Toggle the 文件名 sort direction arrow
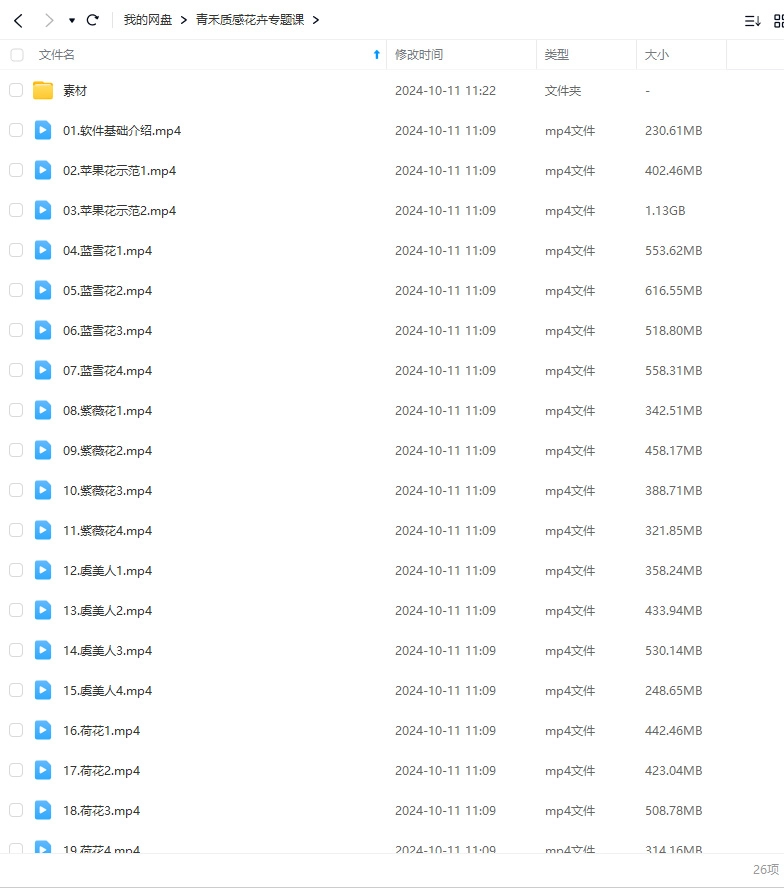The image size is (784, 888). tap(376, 55)
